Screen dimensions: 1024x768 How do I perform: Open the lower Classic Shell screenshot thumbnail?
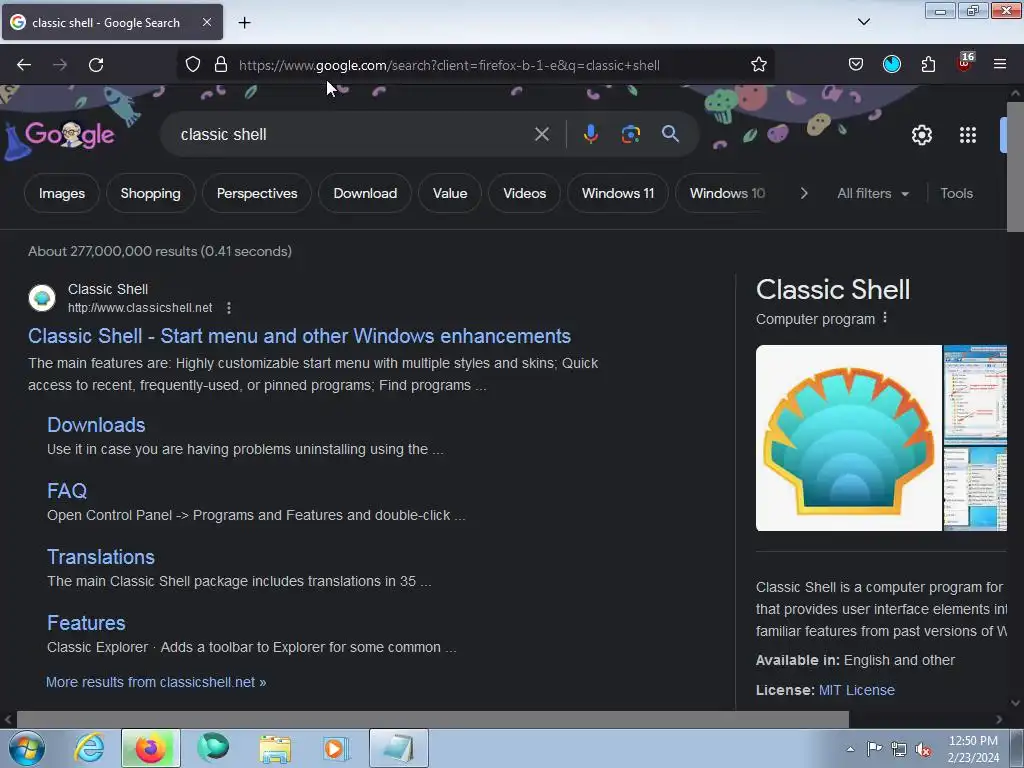click(x=975, y=488)
